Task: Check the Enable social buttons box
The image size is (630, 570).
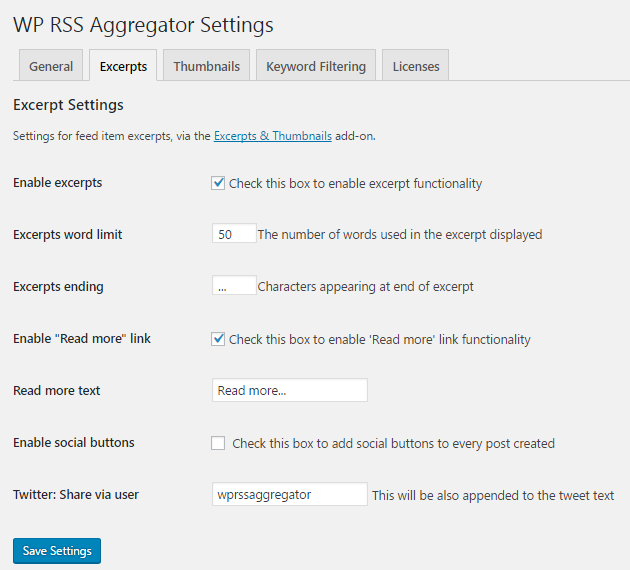Action: (x=218, y=443)
